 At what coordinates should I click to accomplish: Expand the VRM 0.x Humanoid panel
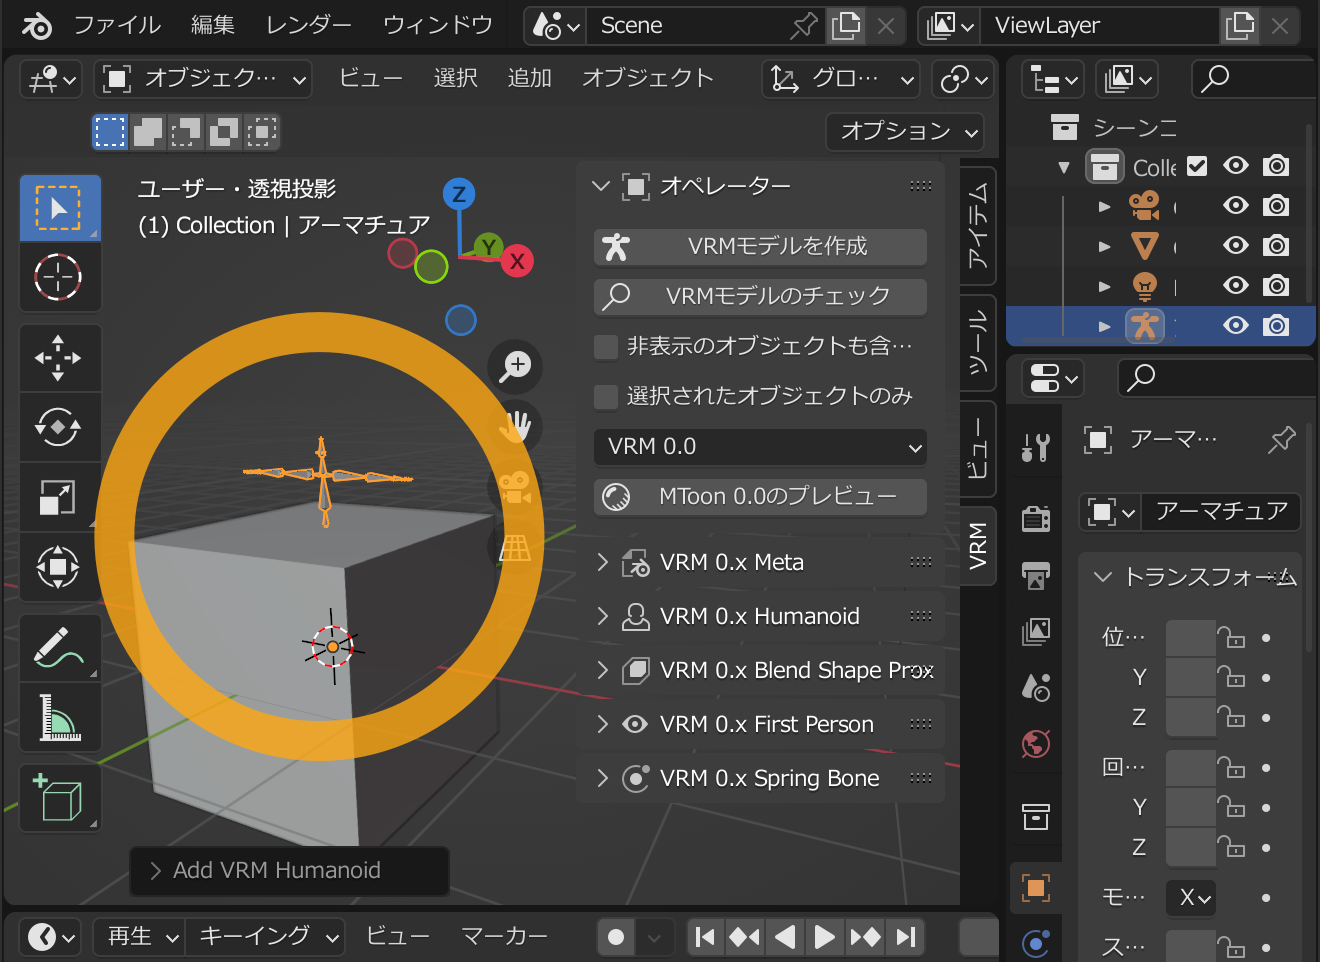click(x=760, y=616)
